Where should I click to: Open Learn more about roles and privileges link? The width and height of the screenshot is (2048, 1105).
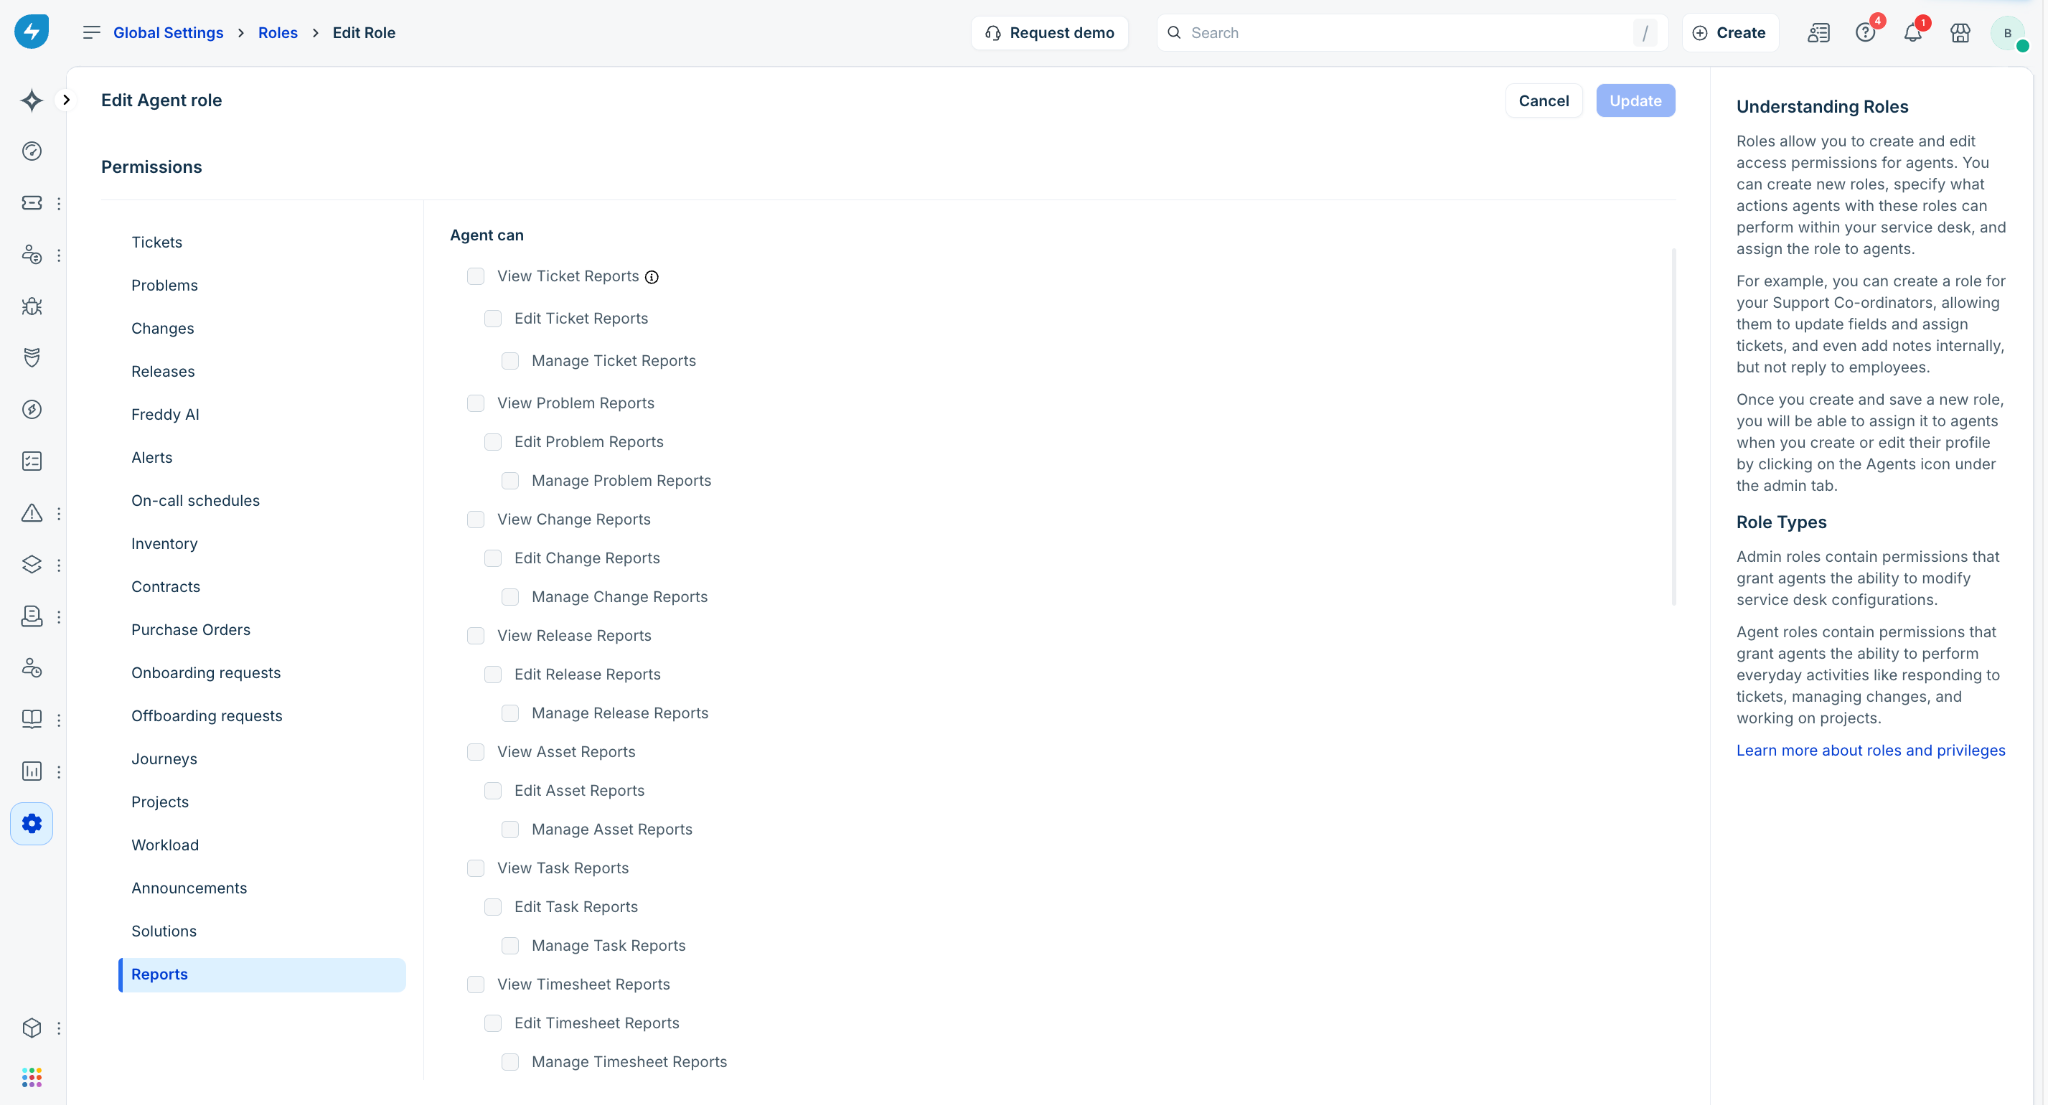1870,750
